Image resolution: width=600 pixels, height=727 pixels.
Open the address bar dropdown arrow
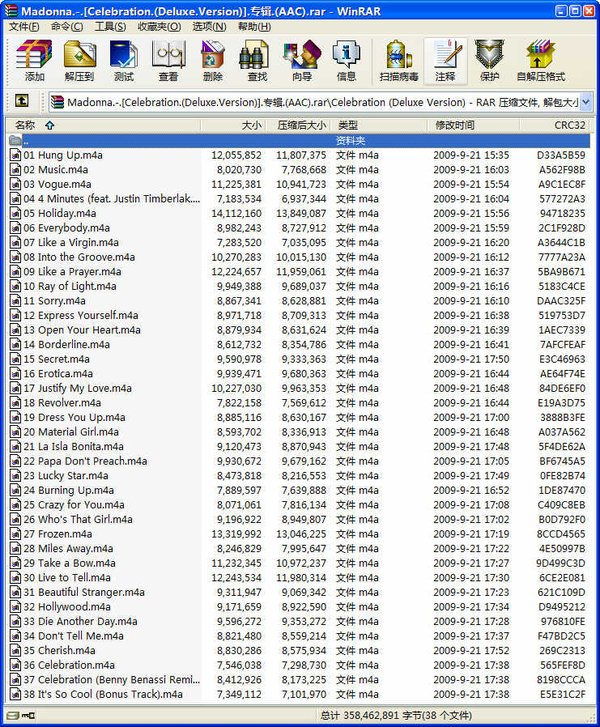click(x=586, y=102)
